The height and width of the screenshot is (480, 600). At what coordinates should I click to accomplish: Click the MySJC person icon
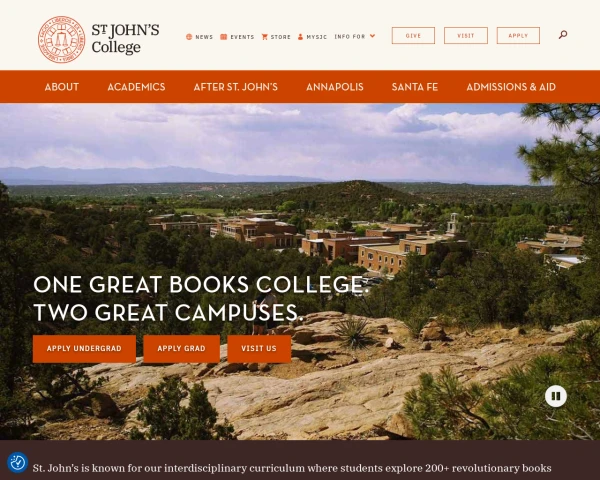300,37
